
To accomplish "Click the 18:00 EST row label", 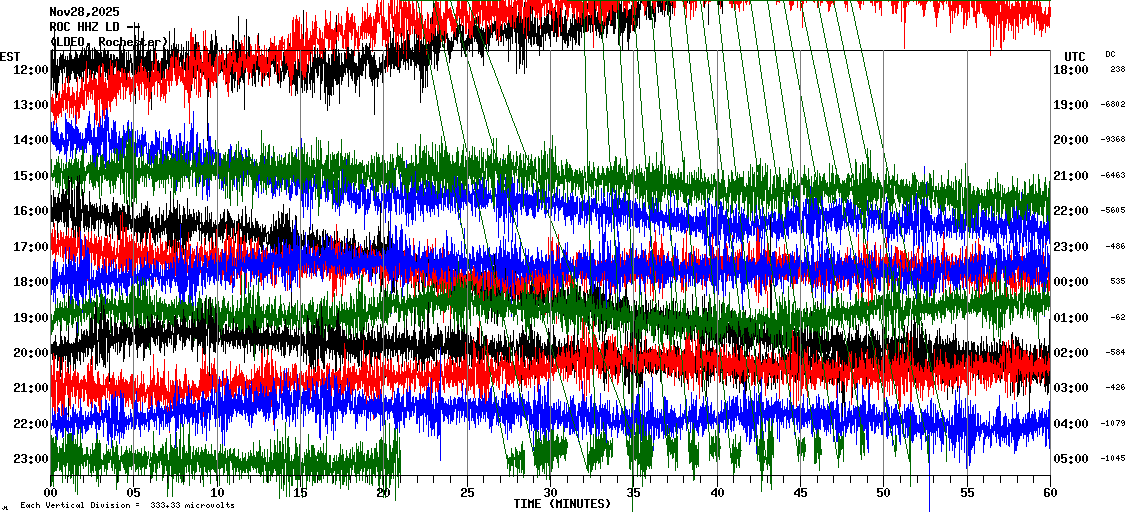I will point(32,282).
